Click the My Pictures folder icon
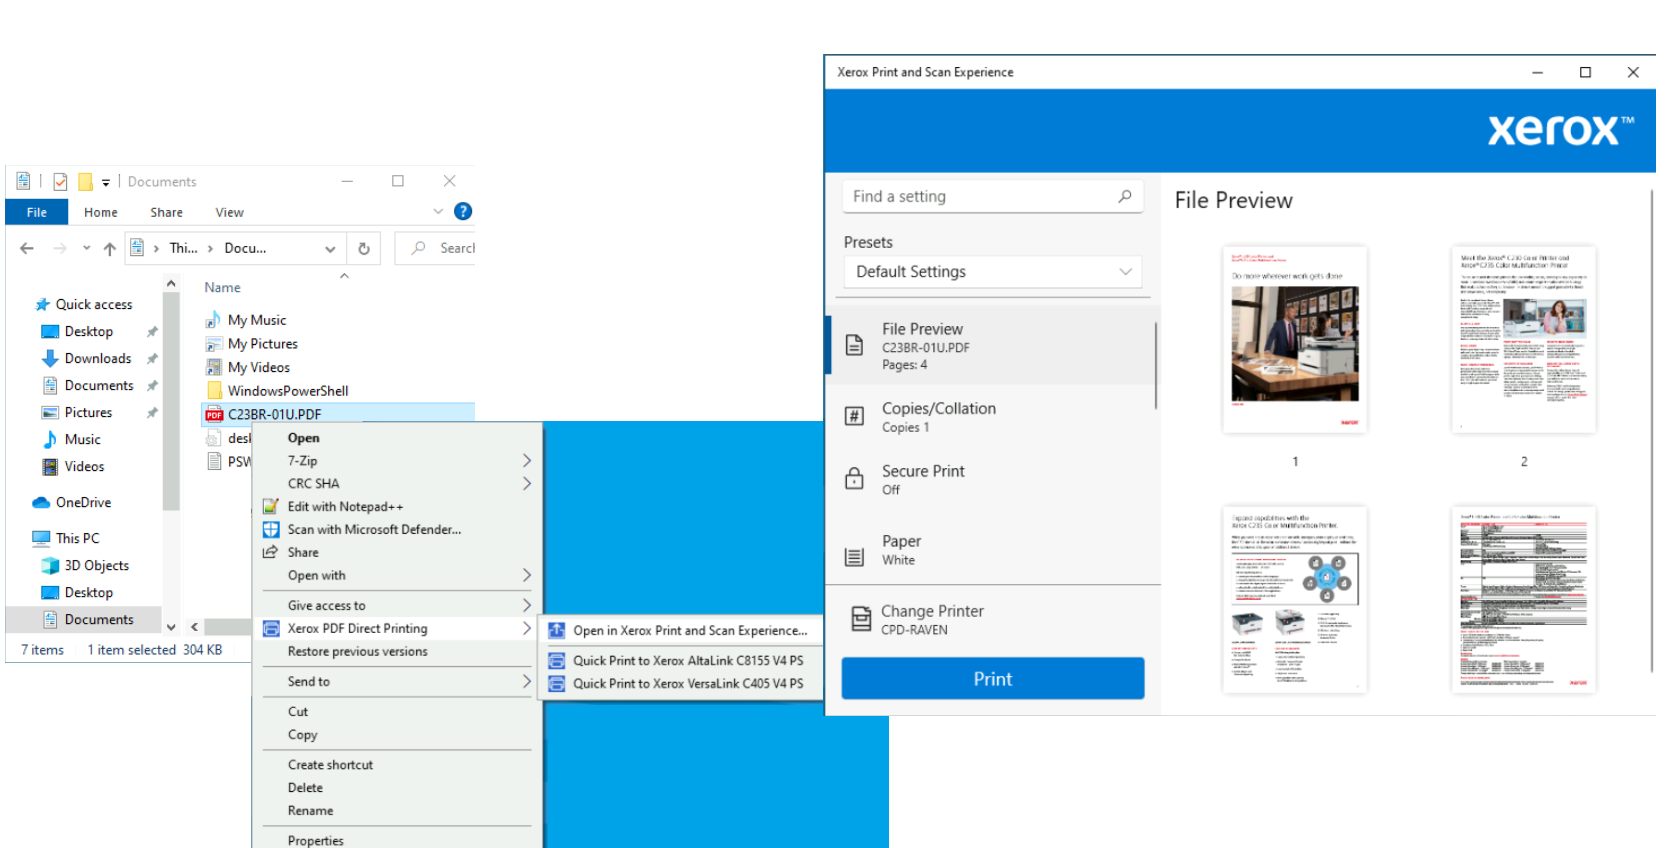 pyautogui.click(x=213, y=344)
